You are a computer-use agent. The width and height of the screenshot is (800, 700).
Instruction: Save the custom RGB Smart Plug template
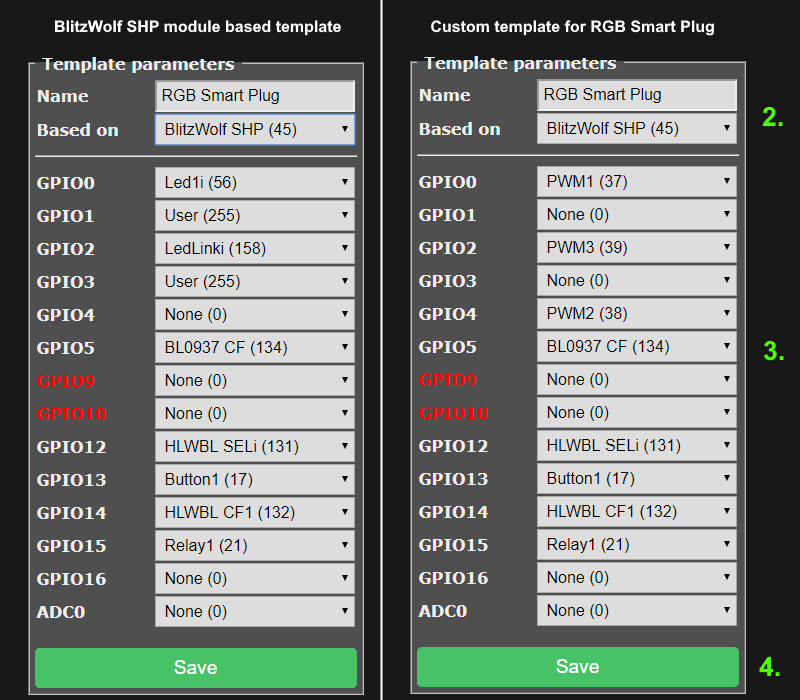coord(577,667)
